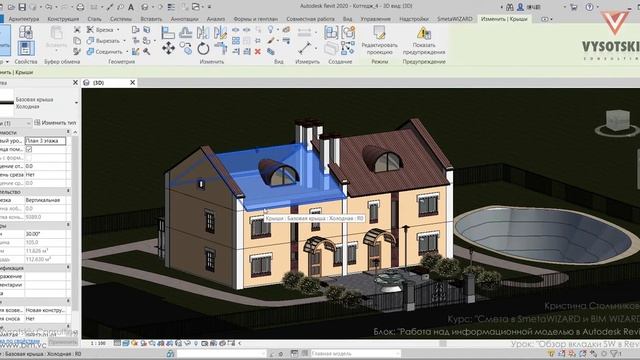640x360 pixels.
Task: Close the {3D} view tab
Action: (132, 82)
